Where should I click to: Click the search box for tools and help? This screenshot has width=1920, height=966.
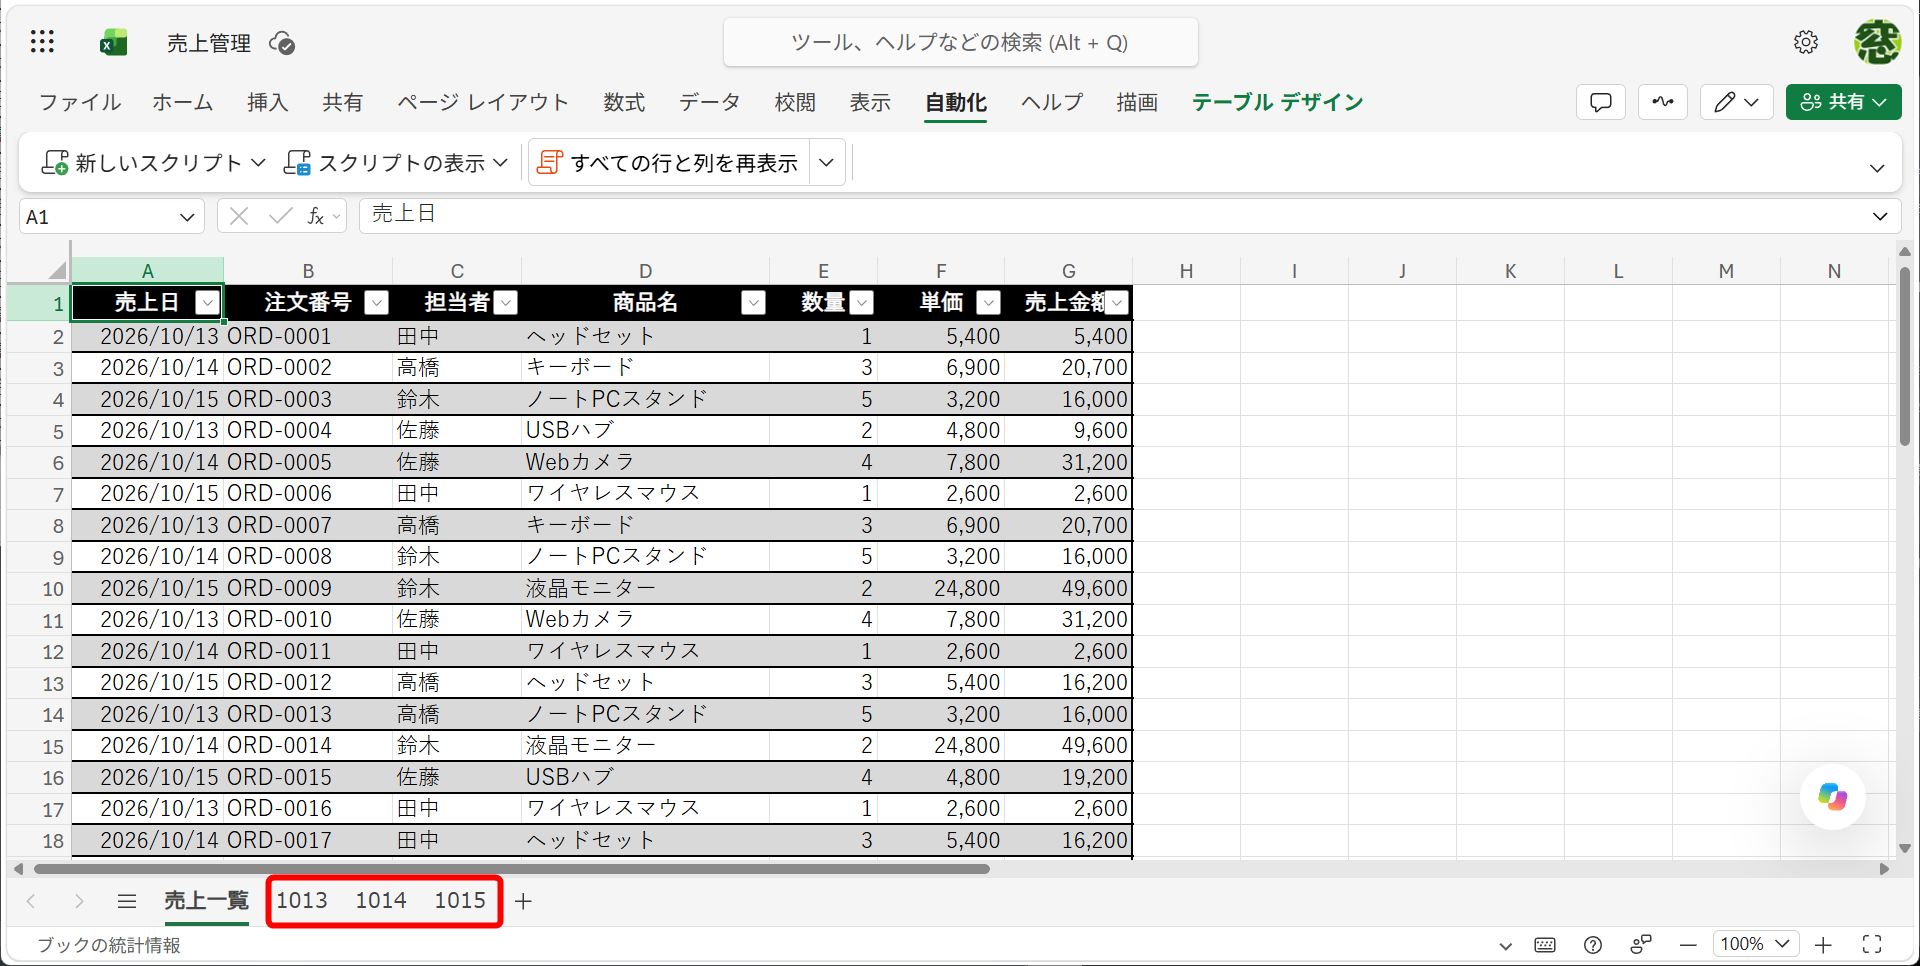pyautogui.click(x=960, y=42)
